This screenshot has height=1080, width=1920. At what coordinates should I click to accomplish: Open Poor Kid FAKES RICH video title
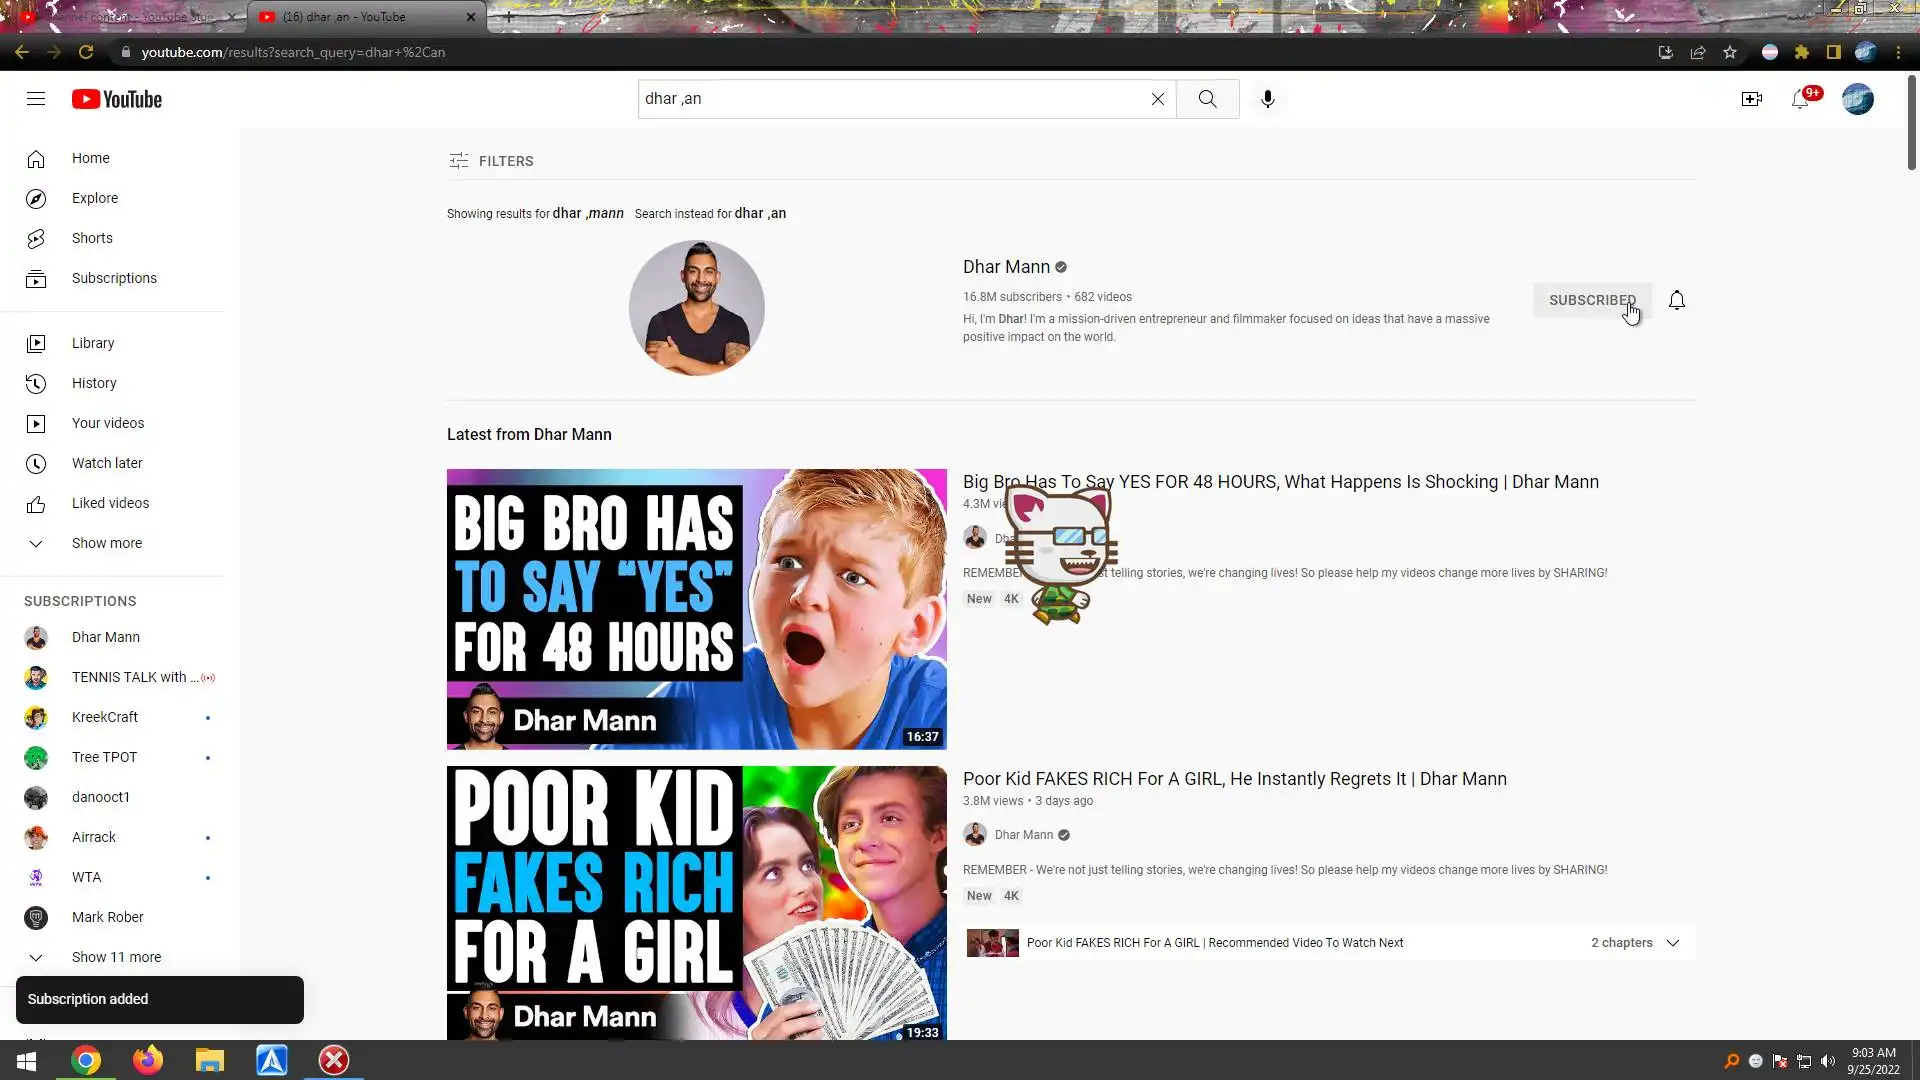[1234, 779]
